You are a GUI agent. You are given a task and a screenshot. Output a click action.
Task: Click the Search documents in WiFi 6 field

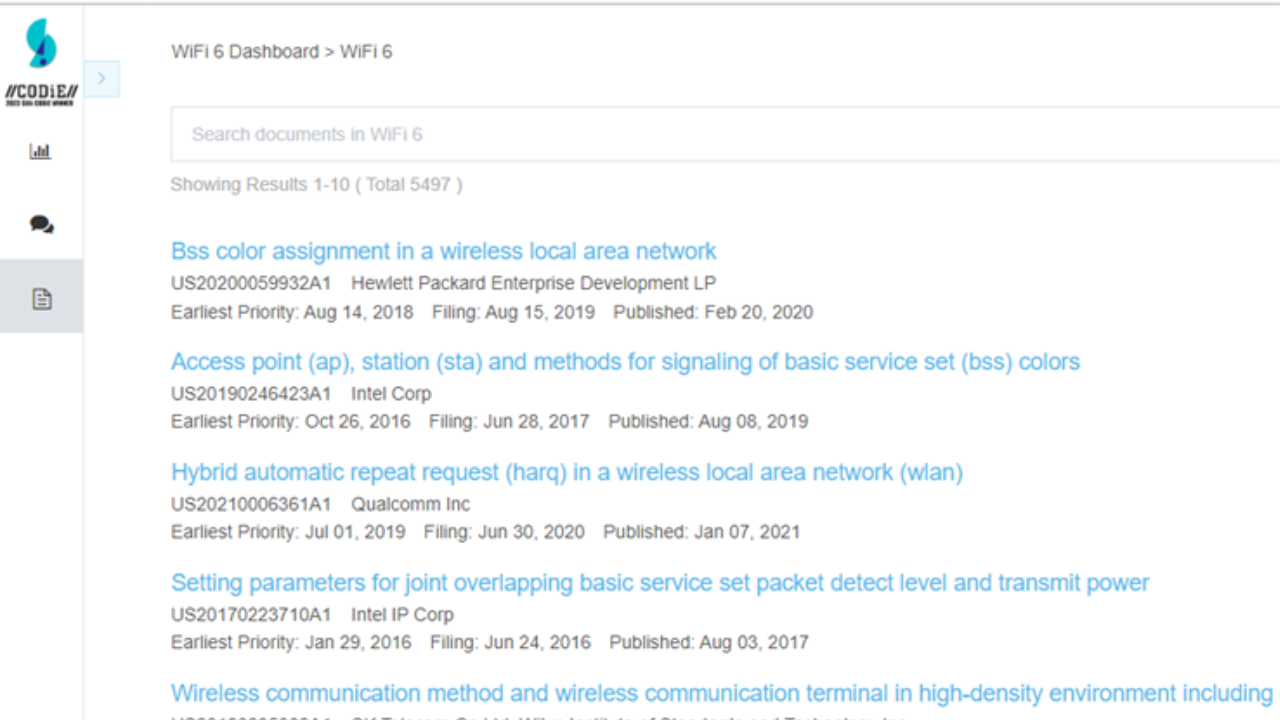725,134
